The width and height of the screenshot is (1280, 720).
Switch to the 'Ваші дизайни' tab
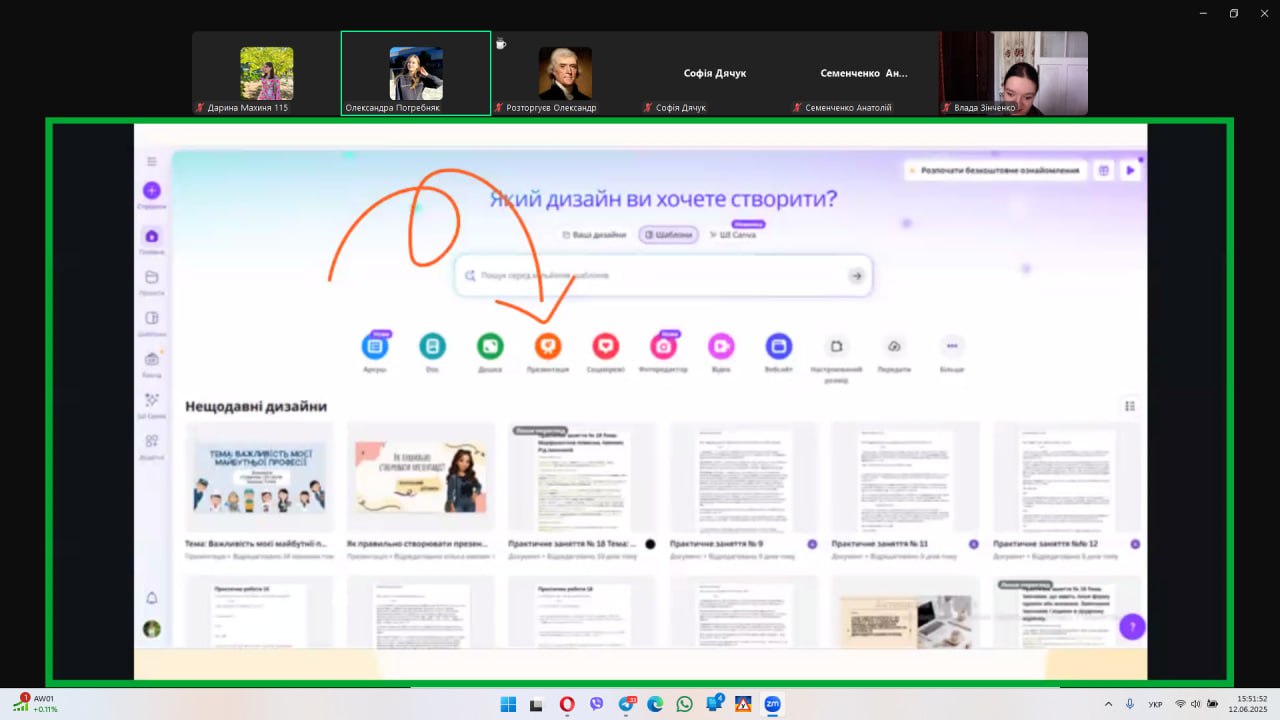tap(594, 235)
